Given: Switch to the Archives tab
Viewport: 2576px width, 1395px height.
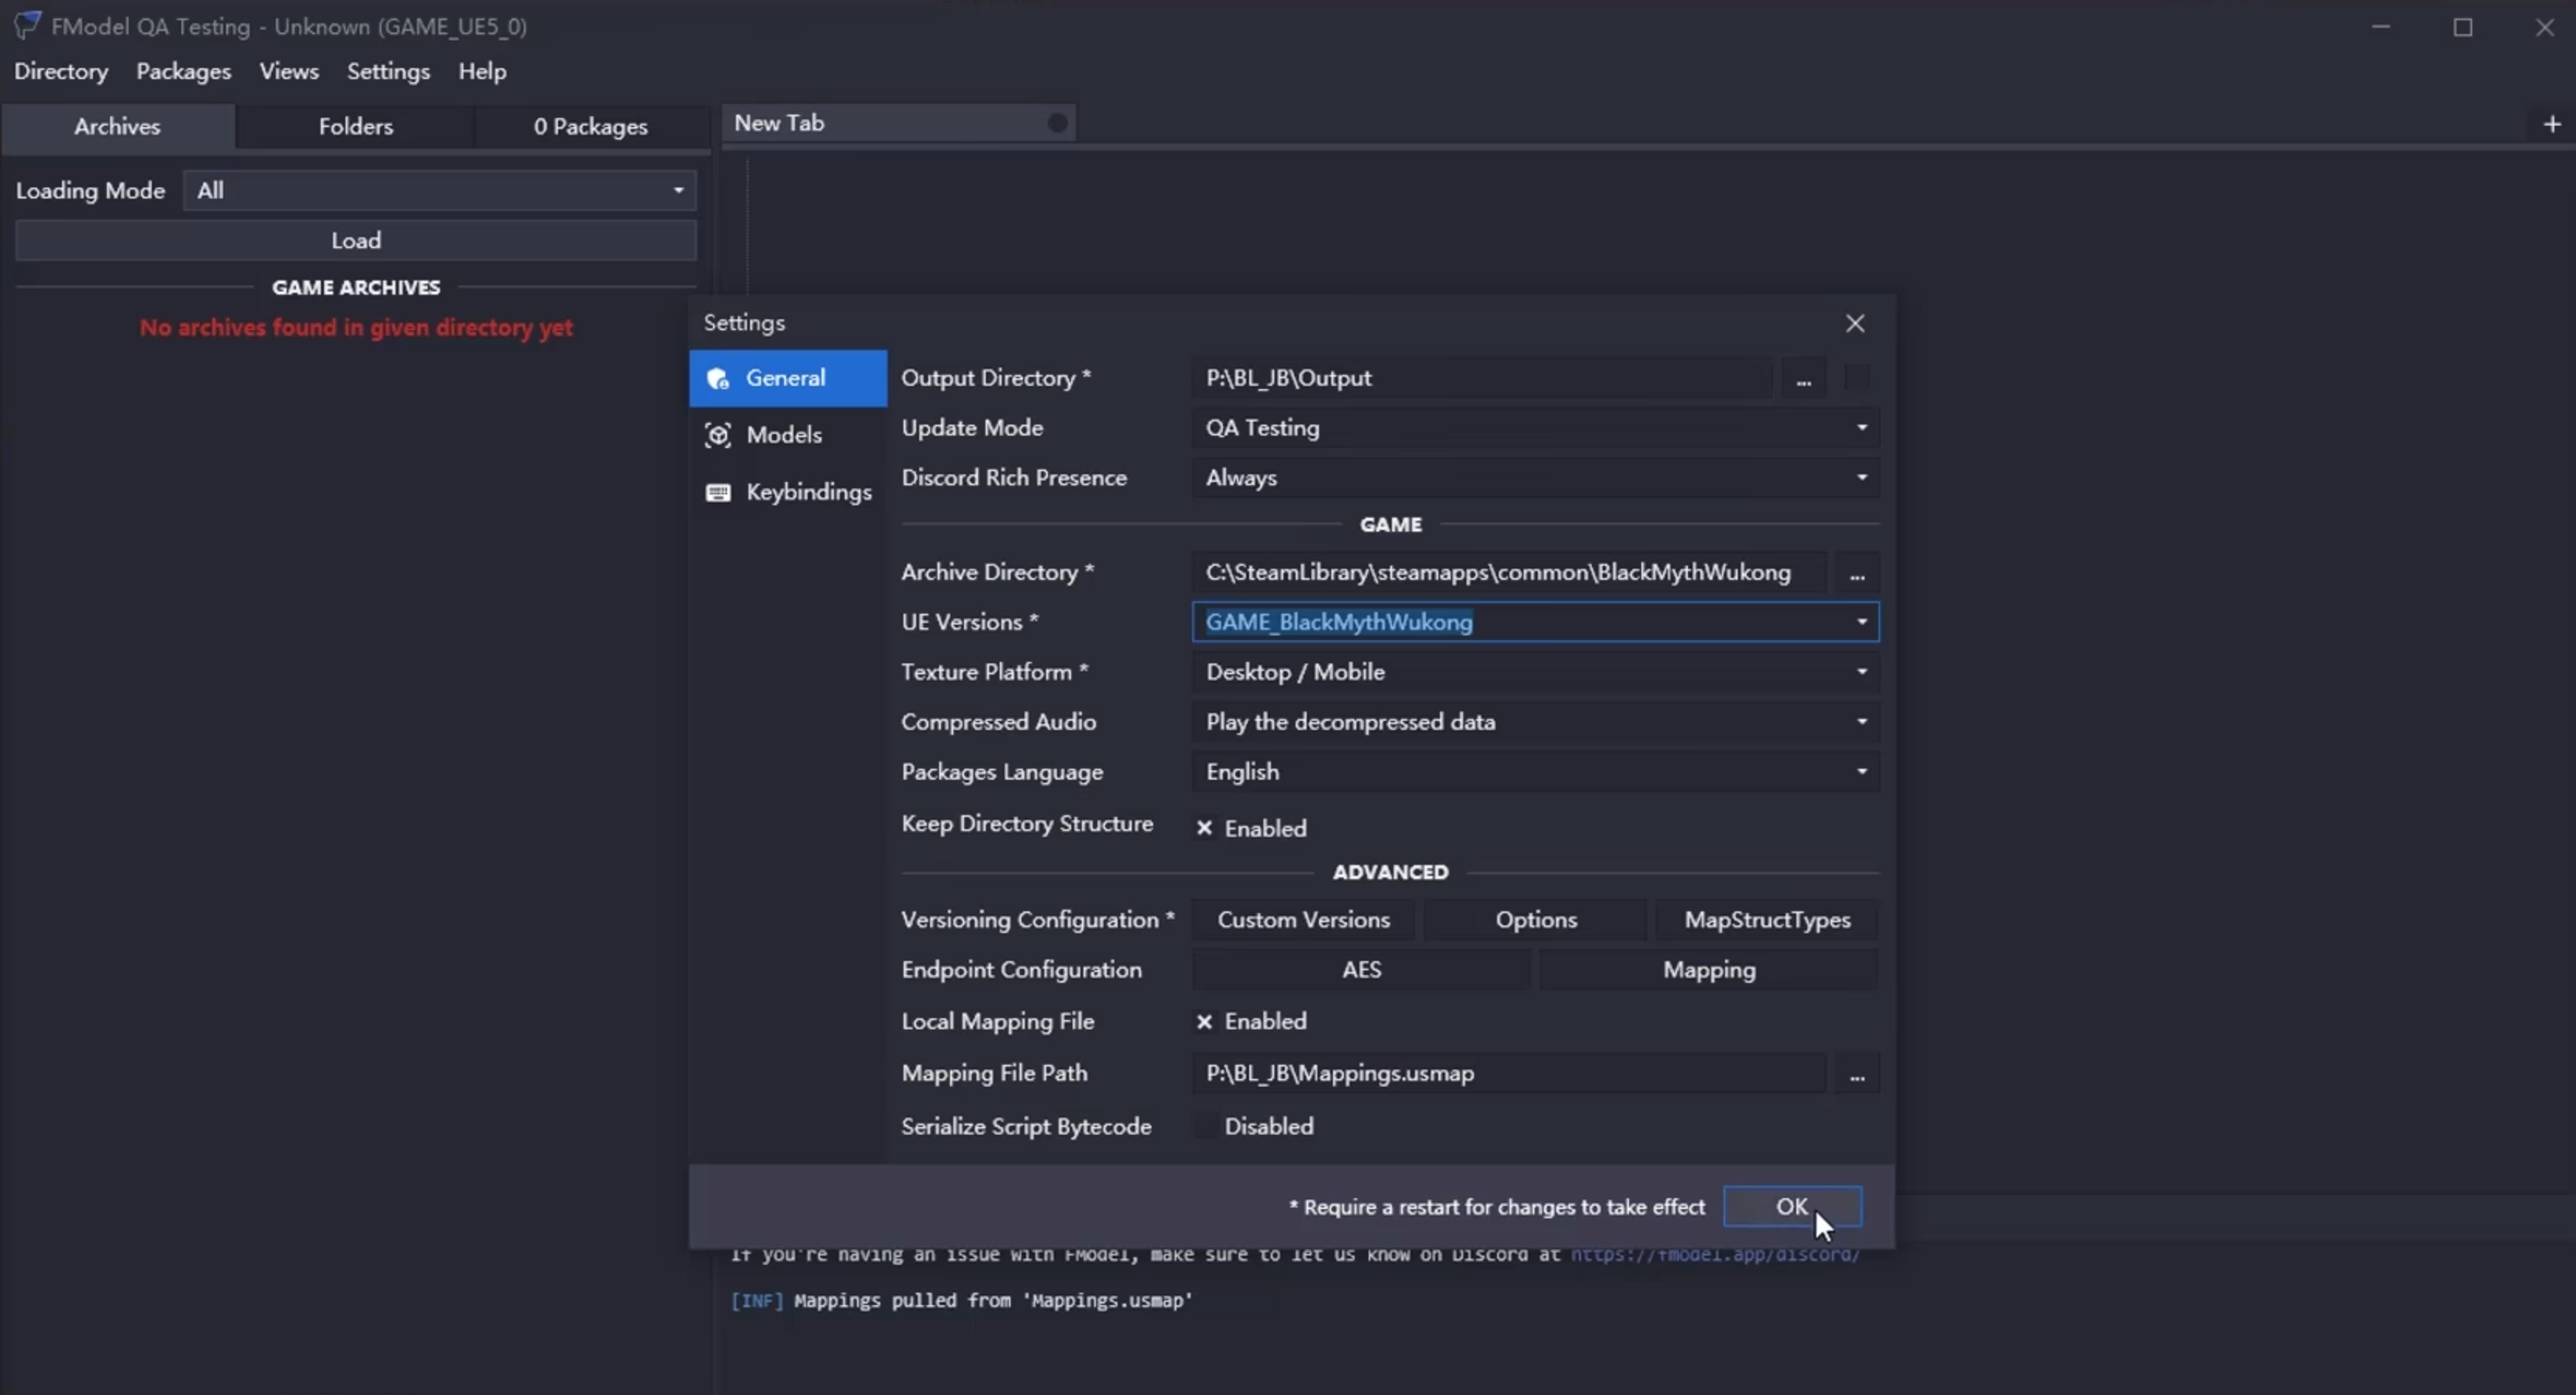Looking at the screenshot, I should pos(117,126).
